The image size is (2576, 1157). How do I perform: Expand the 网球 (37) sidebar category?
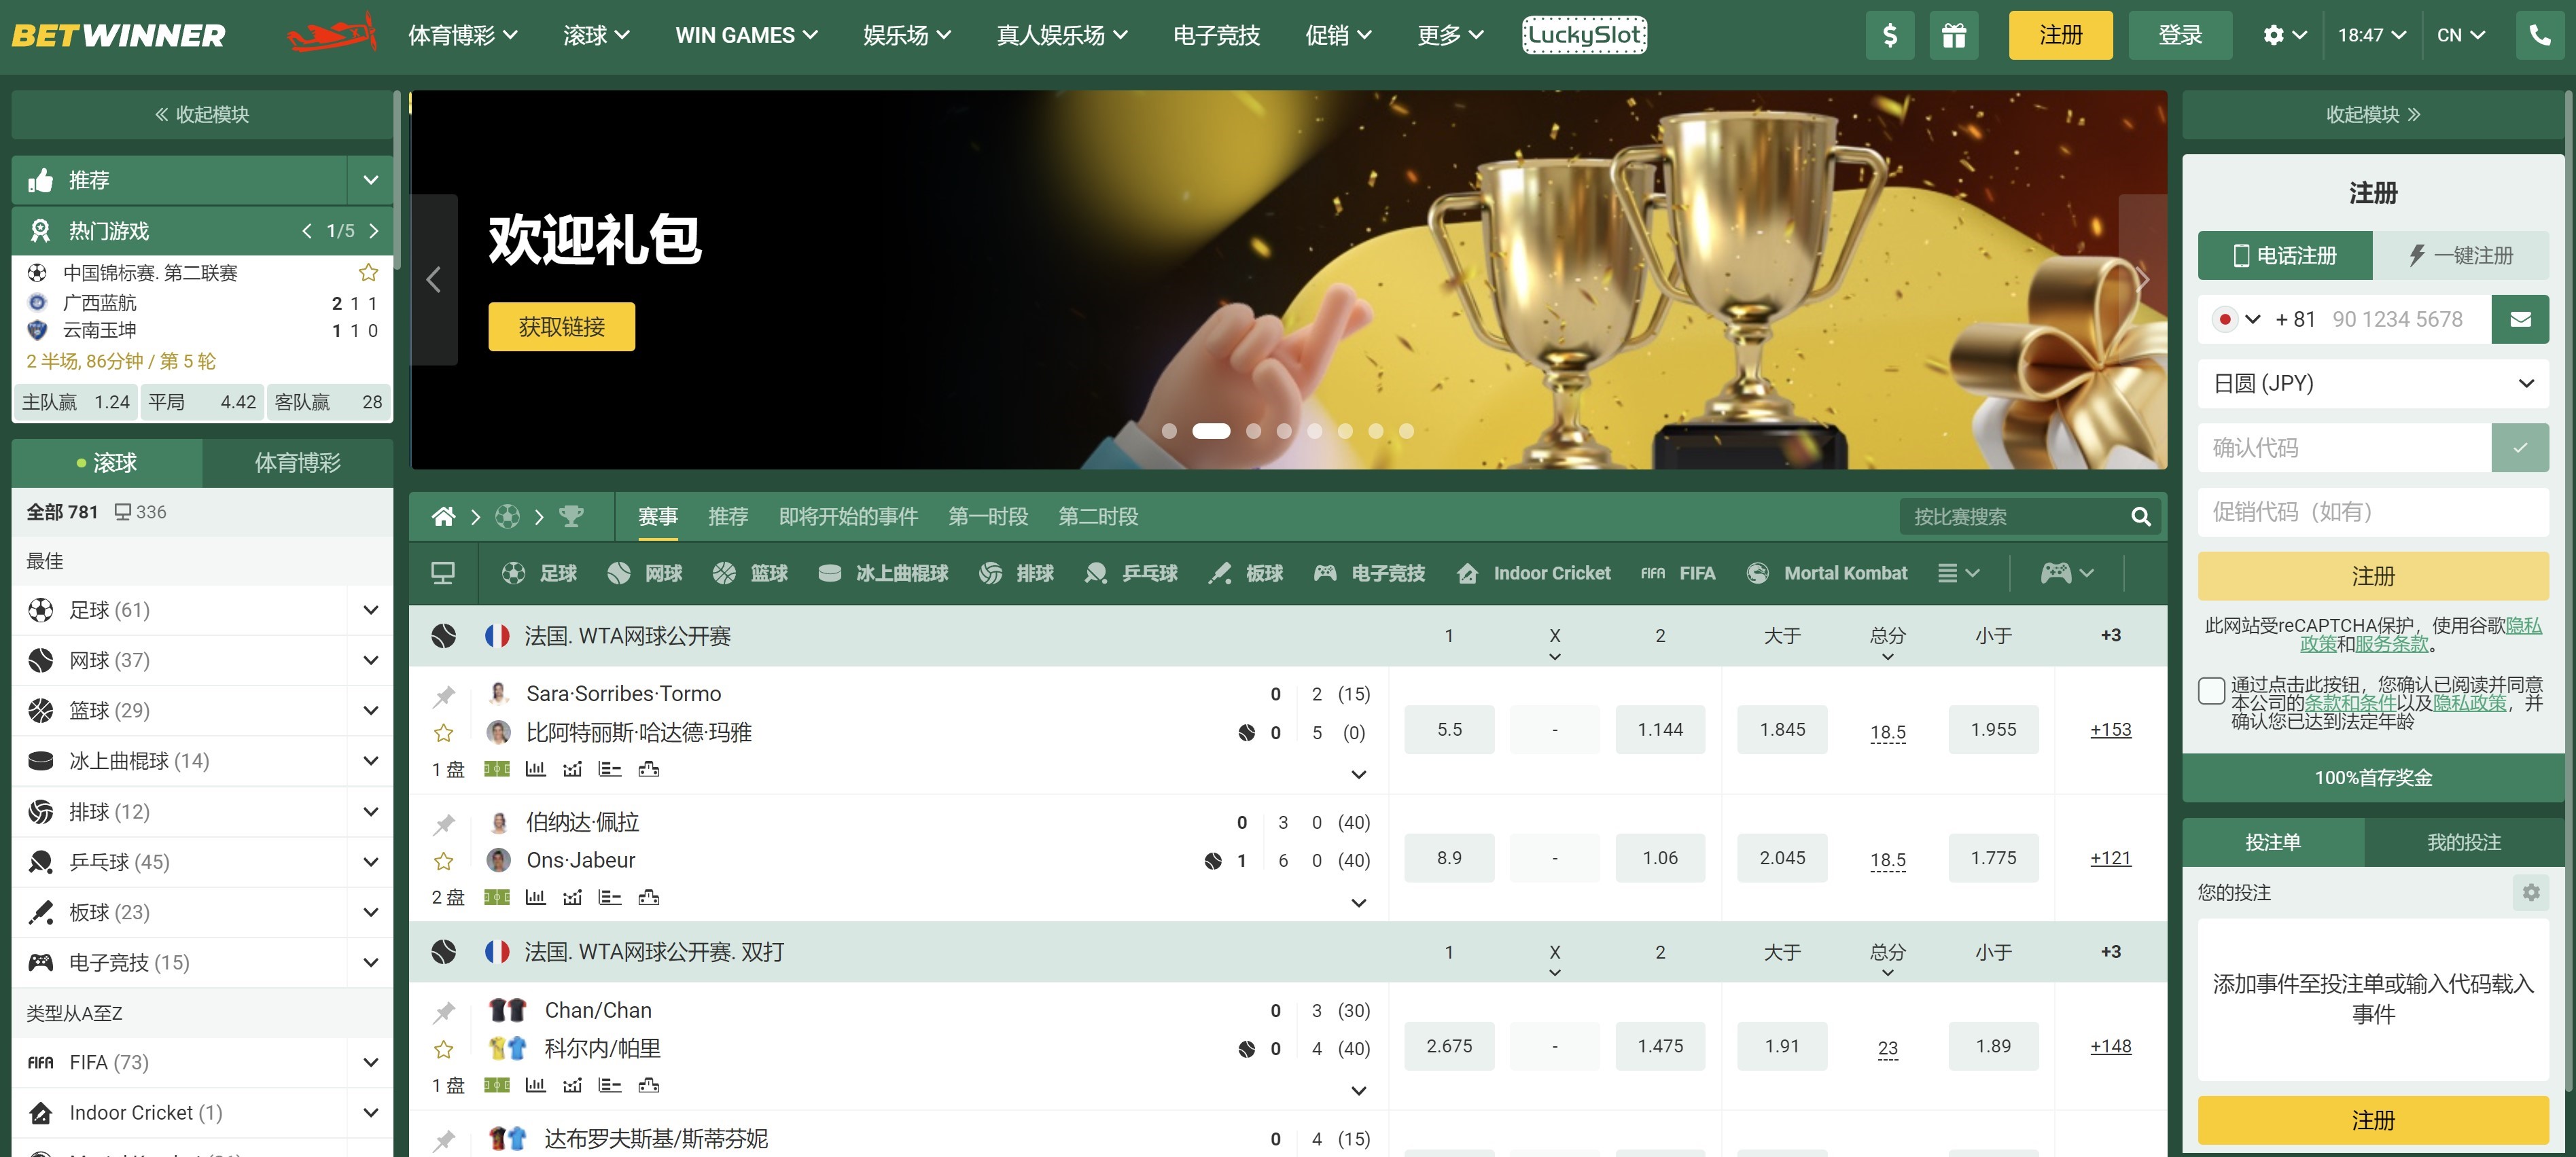[370, 660]
